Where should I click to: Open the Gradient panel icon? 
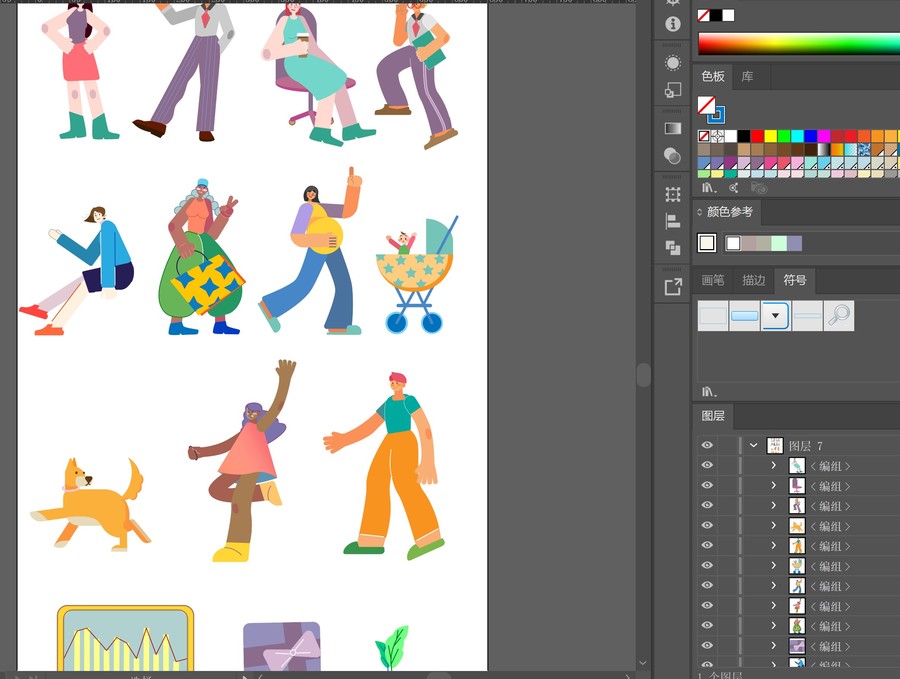(673, 128)
